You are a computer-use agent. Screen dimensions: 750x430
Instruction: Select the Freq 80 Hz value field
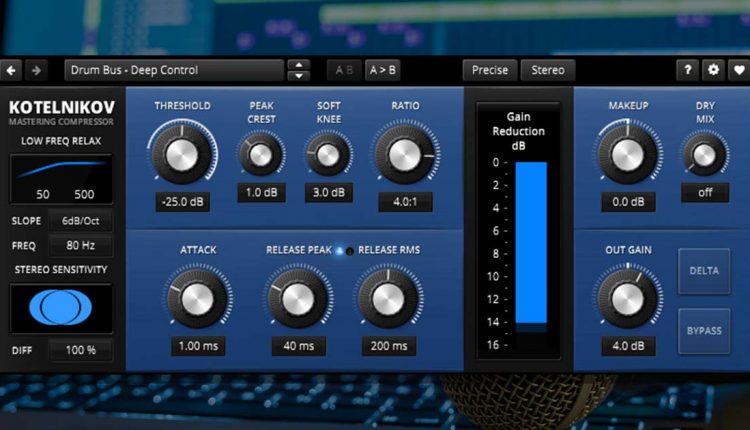point(80,245)
